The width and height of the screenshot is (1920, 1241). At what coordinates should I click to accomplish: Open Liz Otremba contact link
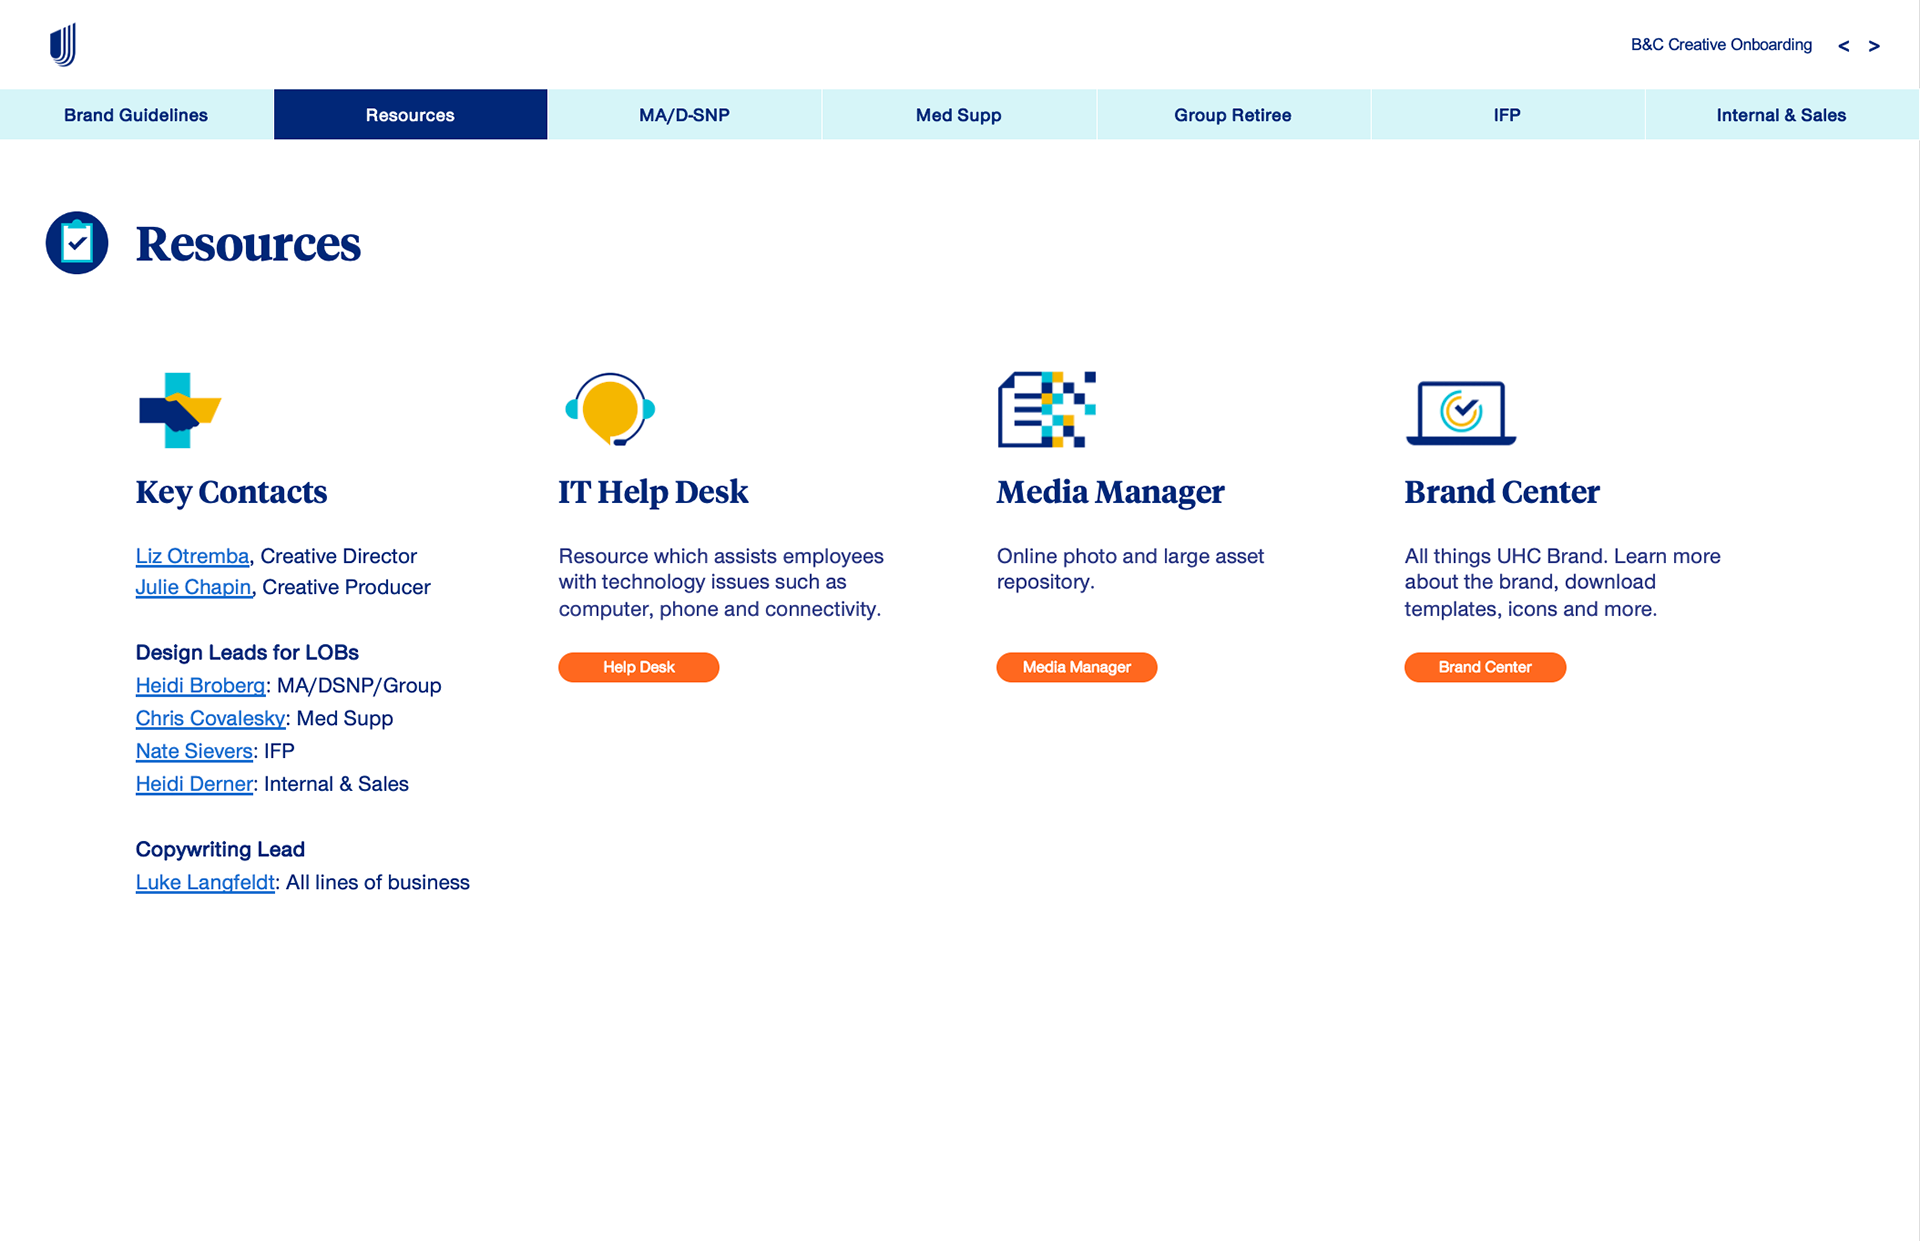point(192,556)
